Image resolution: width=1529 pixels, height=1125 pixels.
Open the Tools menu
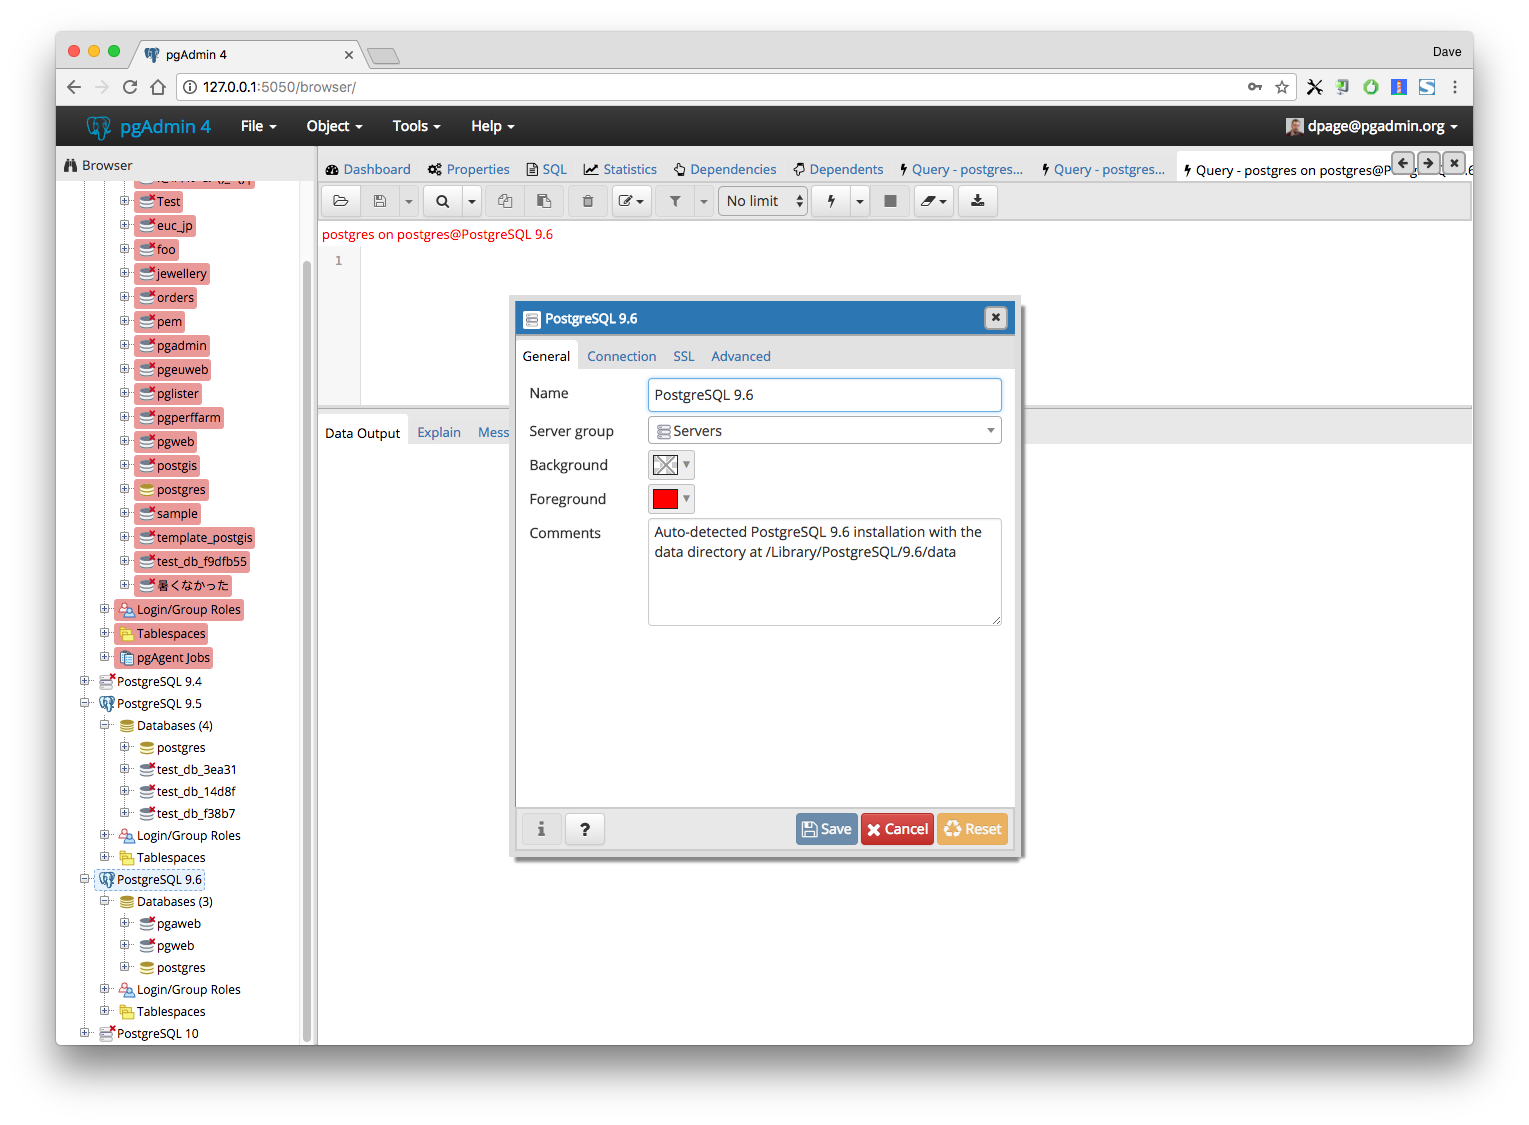[x=416, y=126]
